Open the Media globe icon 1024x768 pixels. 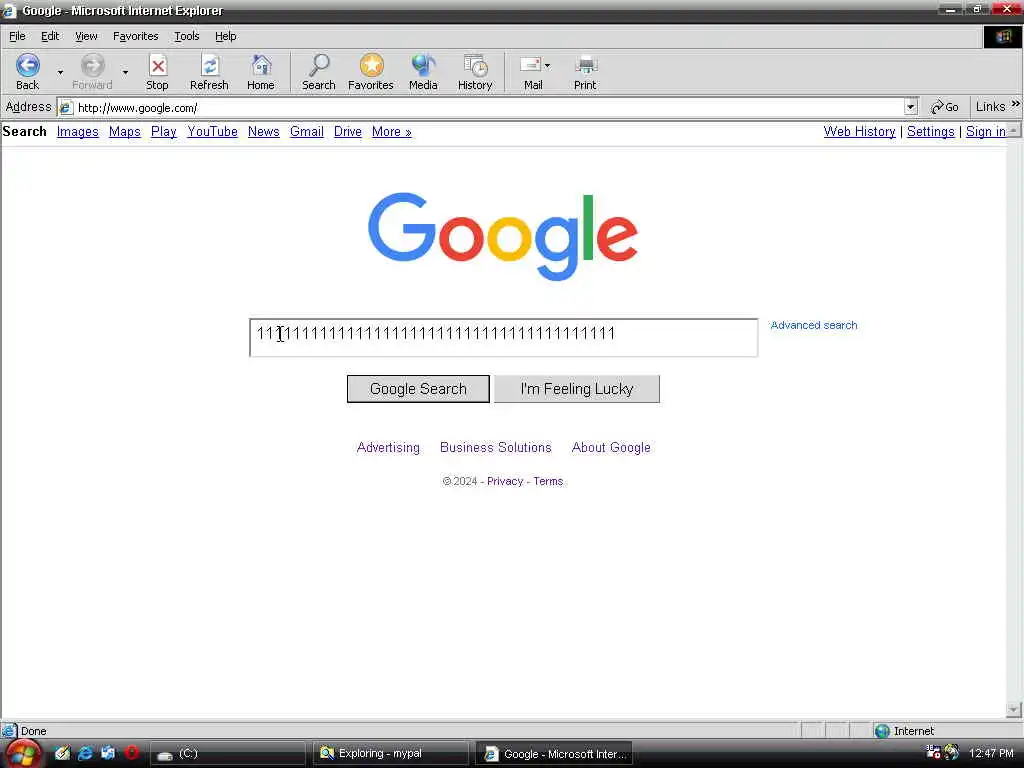[423, 65]
